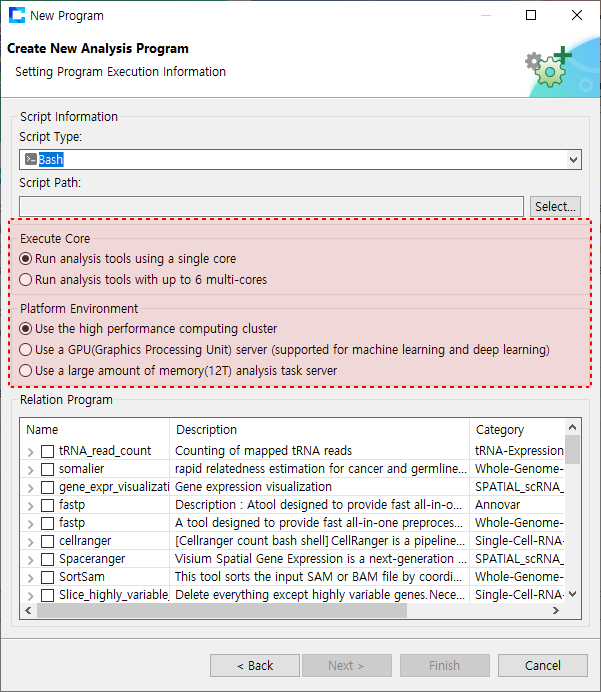Check the Slice_highly_variable checkbox
The width and height of the screenshot is (601, 692).
coord(47,595)
